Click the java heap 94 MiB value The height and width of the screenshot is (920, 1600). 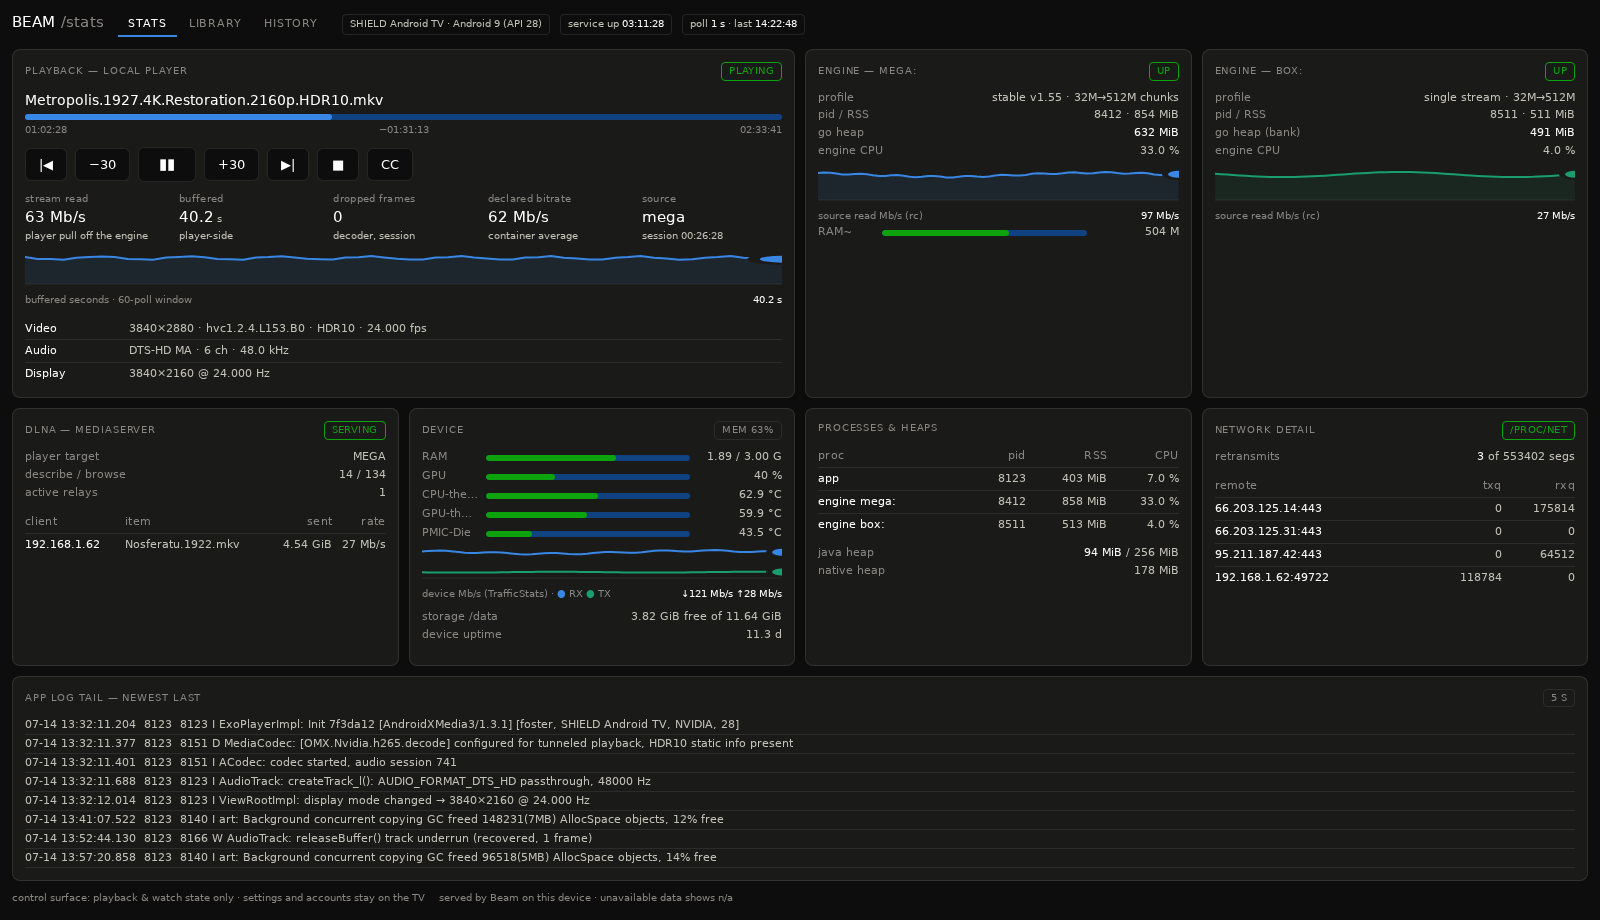point(1131,552)
